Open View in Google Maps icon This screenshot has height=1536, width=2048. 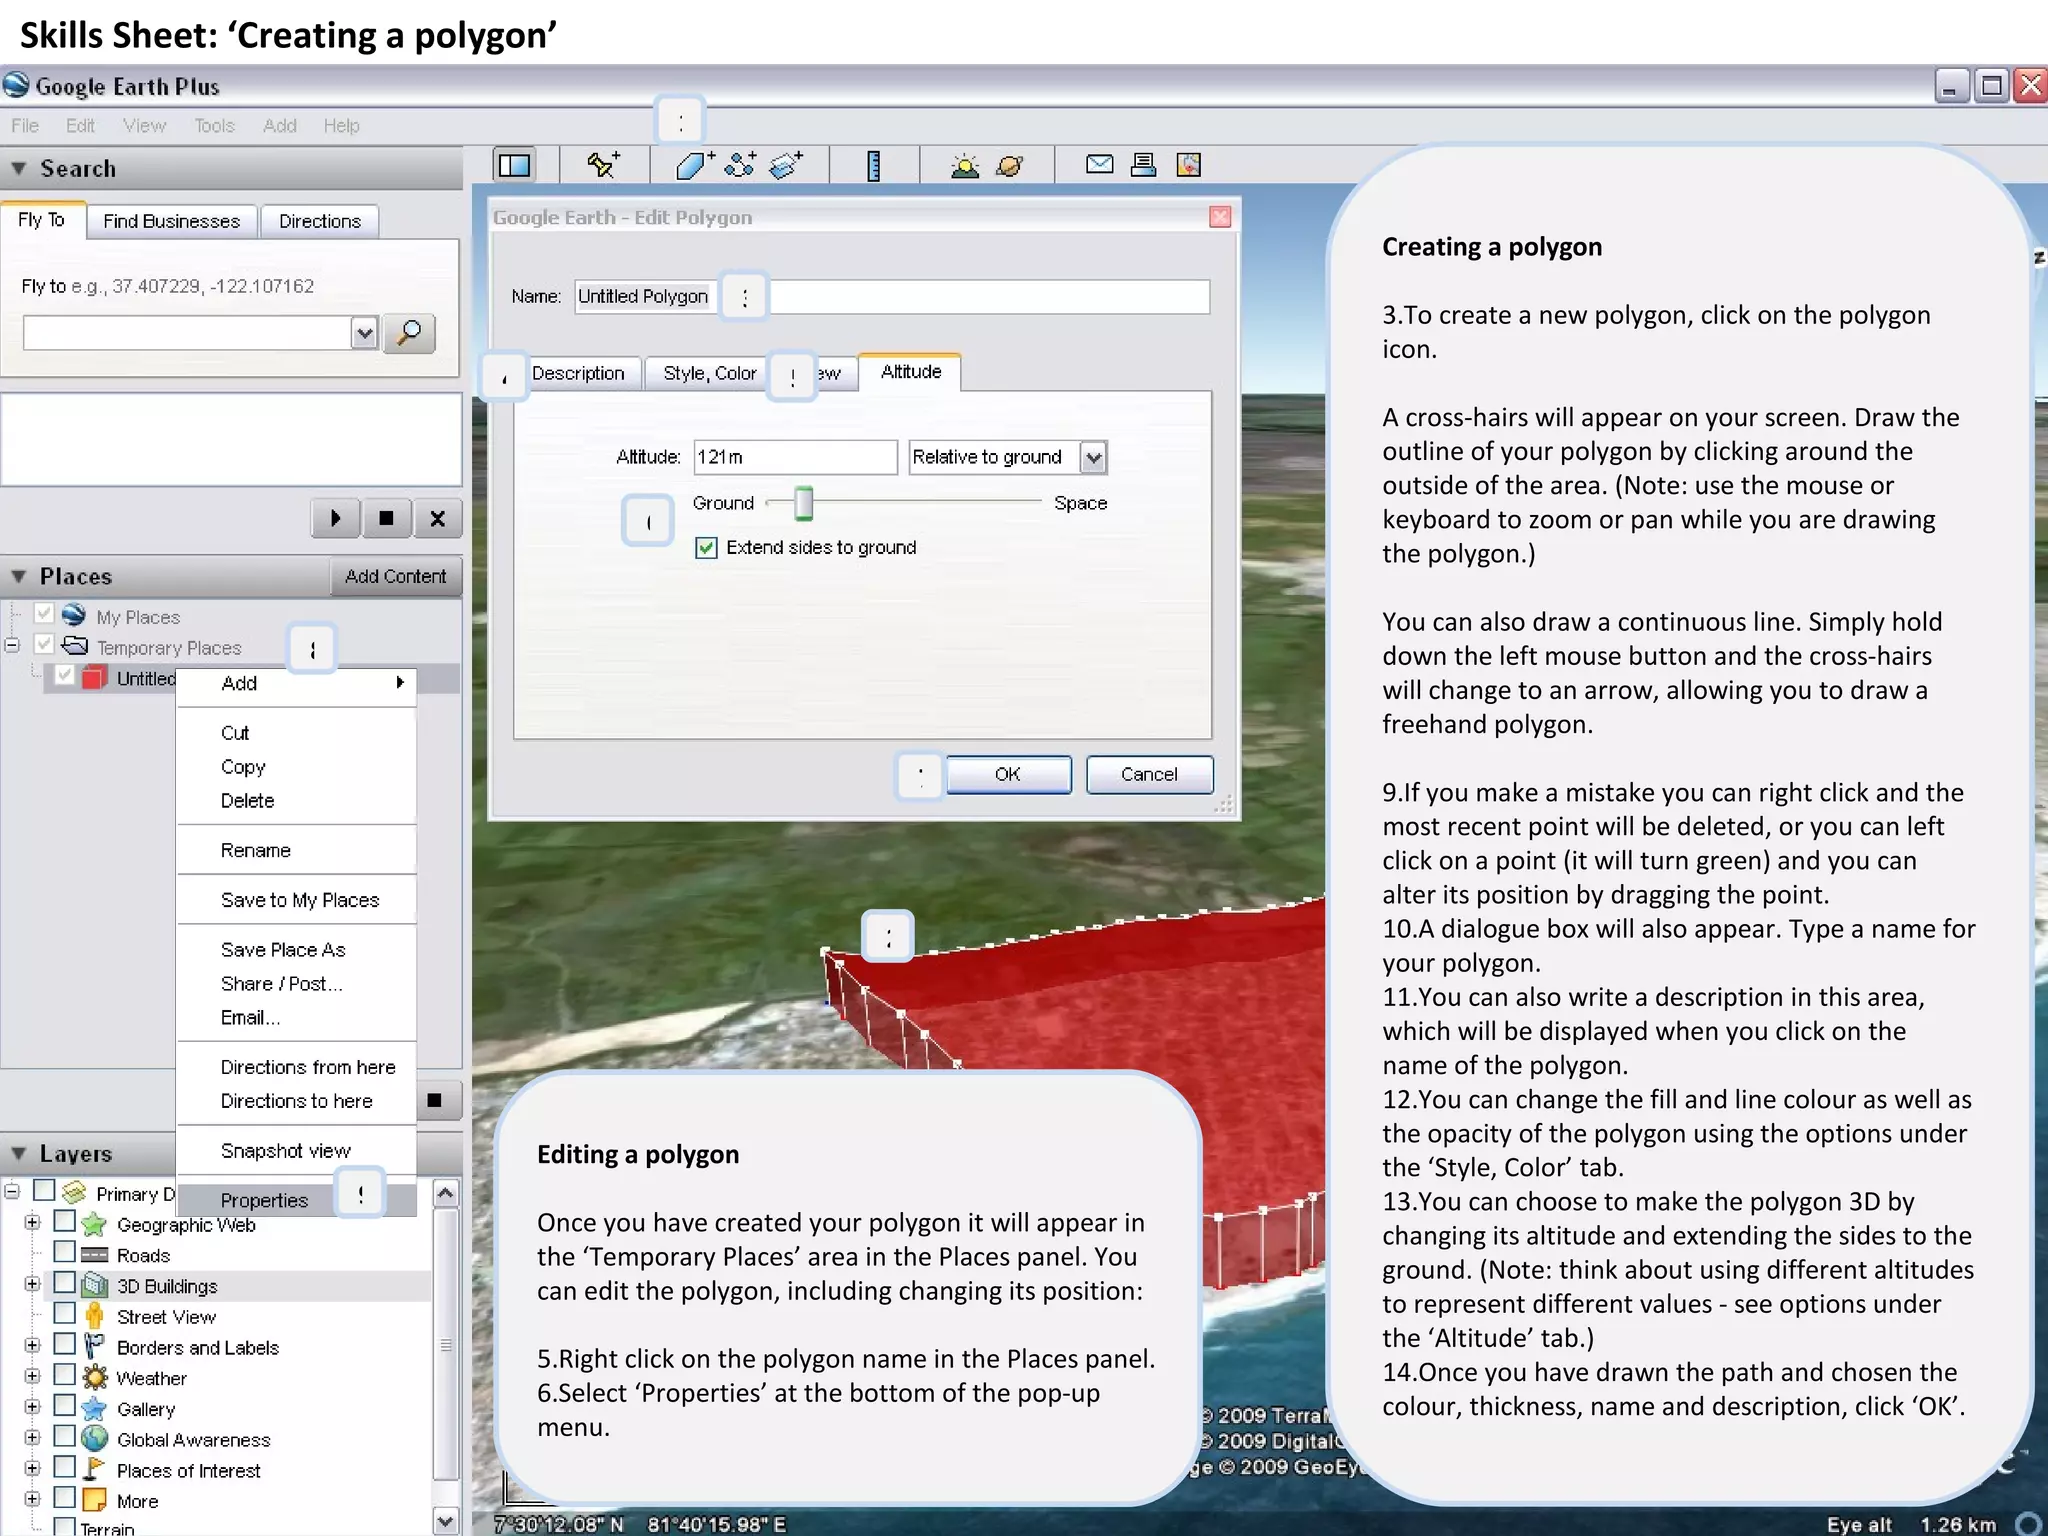(x=1188, y=165)
